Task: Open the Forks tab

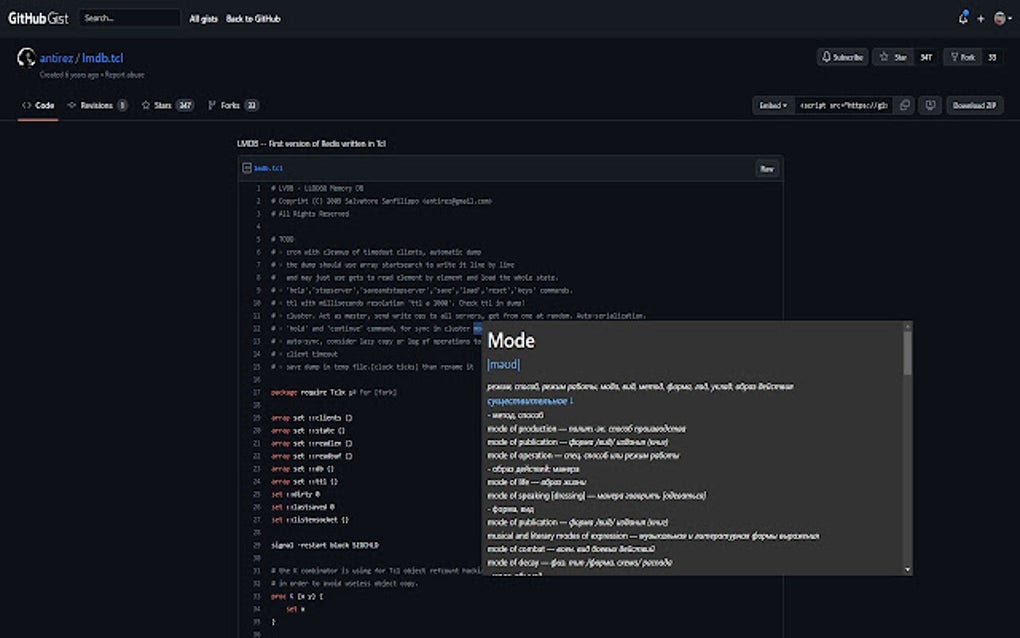Action: click(232, 105)
